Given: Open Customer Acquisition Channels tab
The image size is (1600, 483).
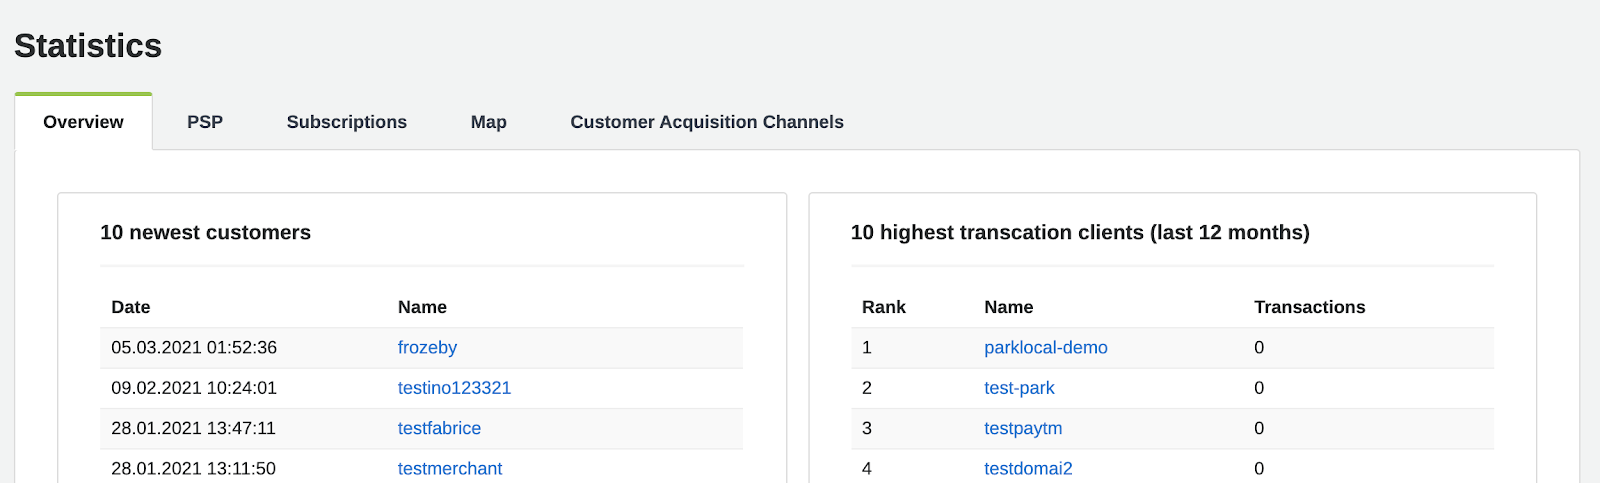Looking at the screenshot, I should point(706,122).
